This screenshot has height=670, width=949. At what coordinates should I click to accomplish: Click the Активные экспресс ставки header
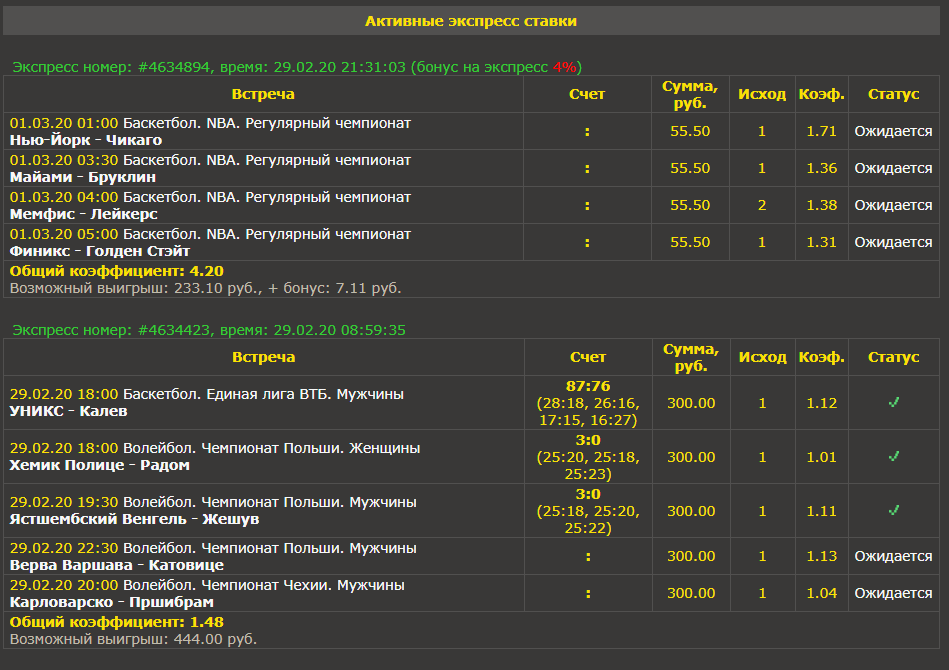[470, 21]
